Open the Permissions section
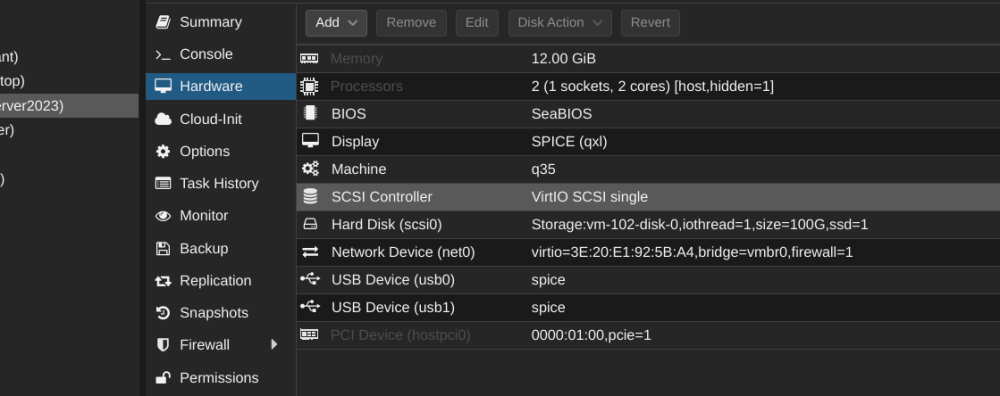1000x396 pixels. coord(221,378)
